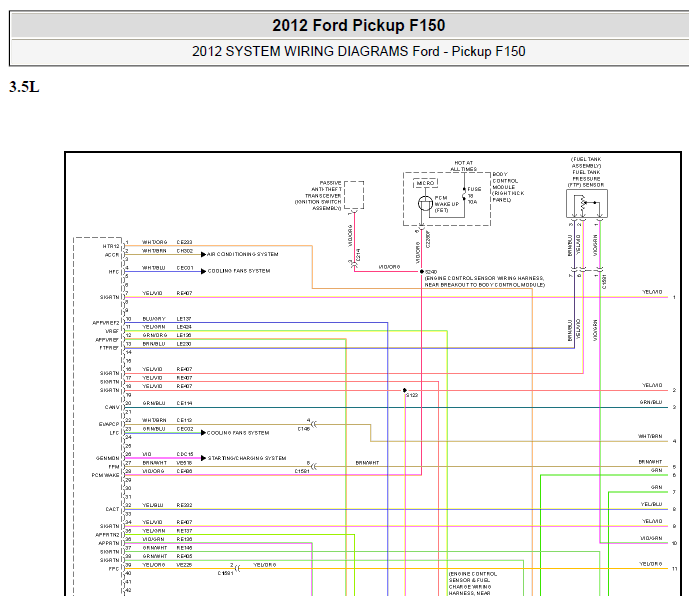Click the "WHT/ORG" wire color at pin 1
The width and height of the screenshot is (689, 596).
[155, 242]
